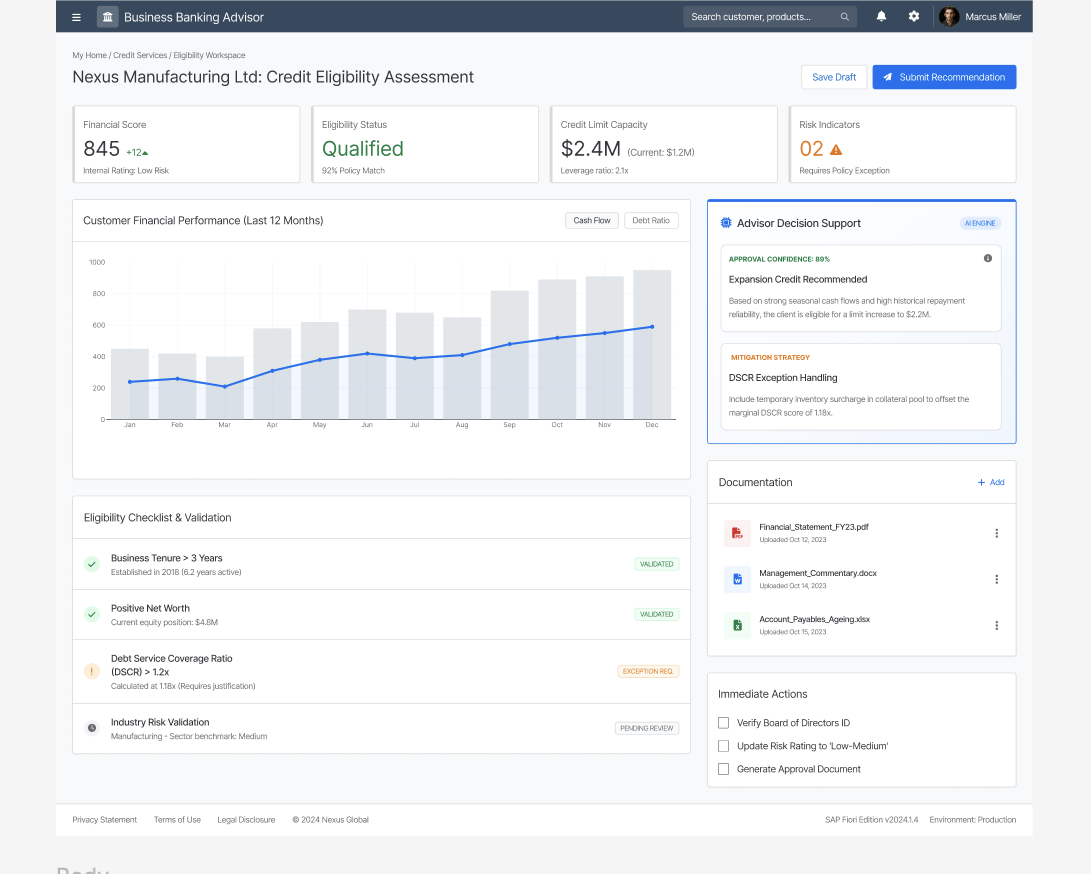The width and height of the screenshot is (1091, 874).
Task: Click the Risk Indicators warning triangle
Action: pyautogui.click(x=836, y=150)
